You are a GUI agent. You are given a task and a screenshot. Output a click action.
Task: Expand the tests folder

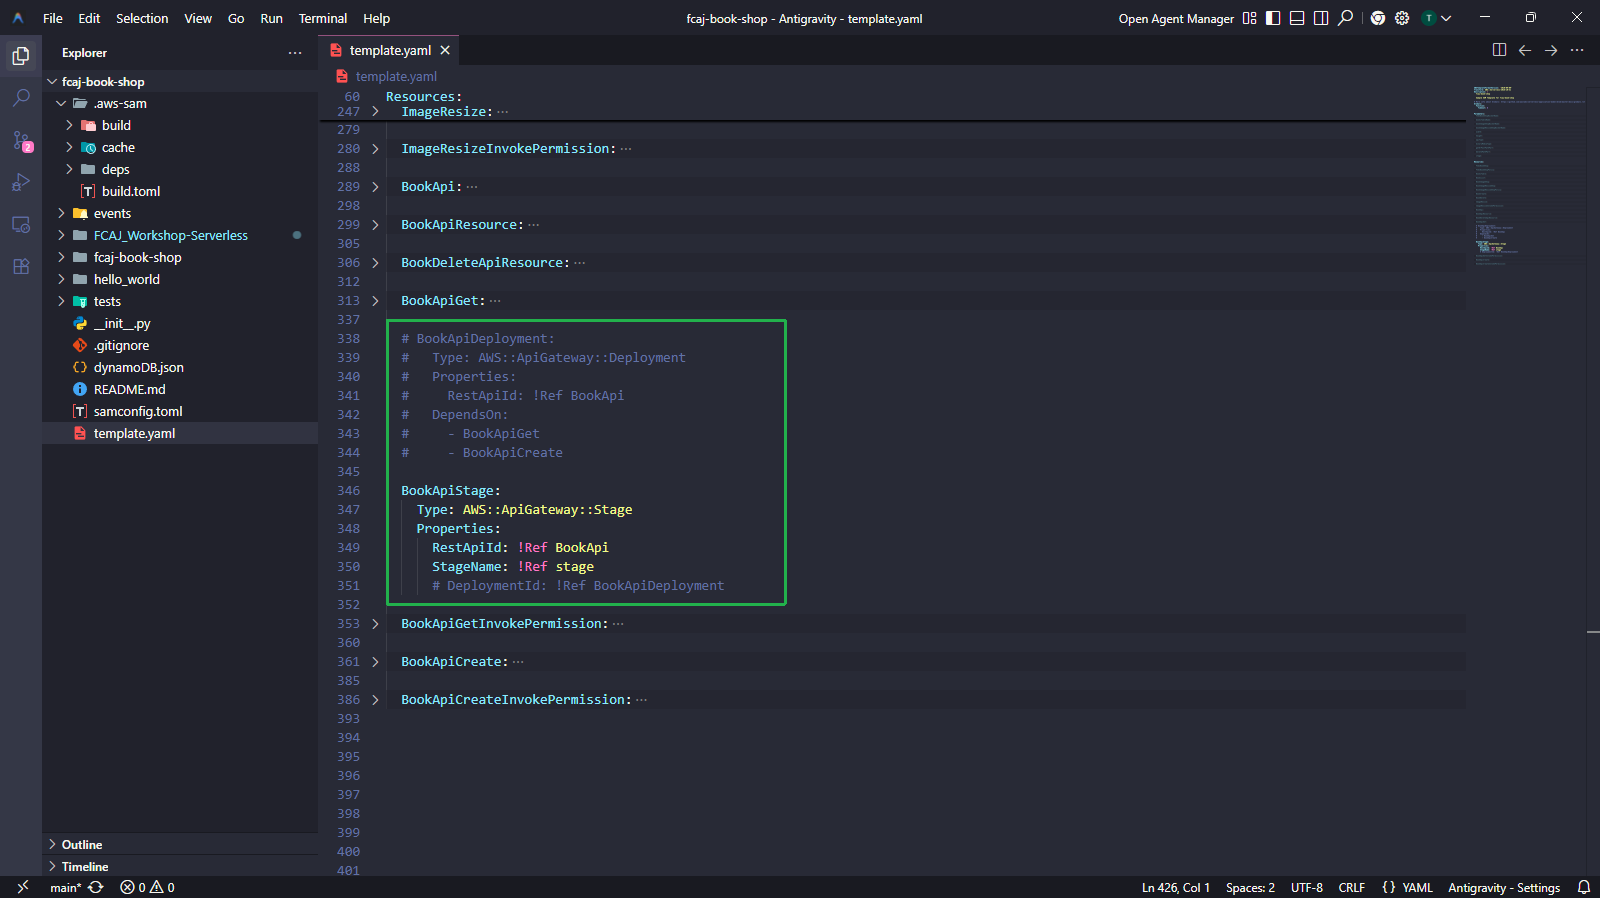click(x=61, y=302)
